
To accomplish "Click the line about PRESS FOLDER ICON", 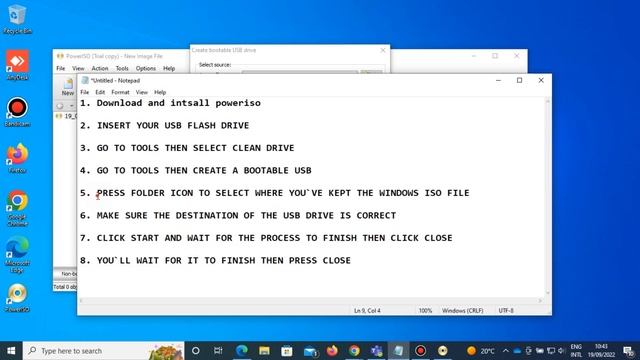I will click(275, 193).
